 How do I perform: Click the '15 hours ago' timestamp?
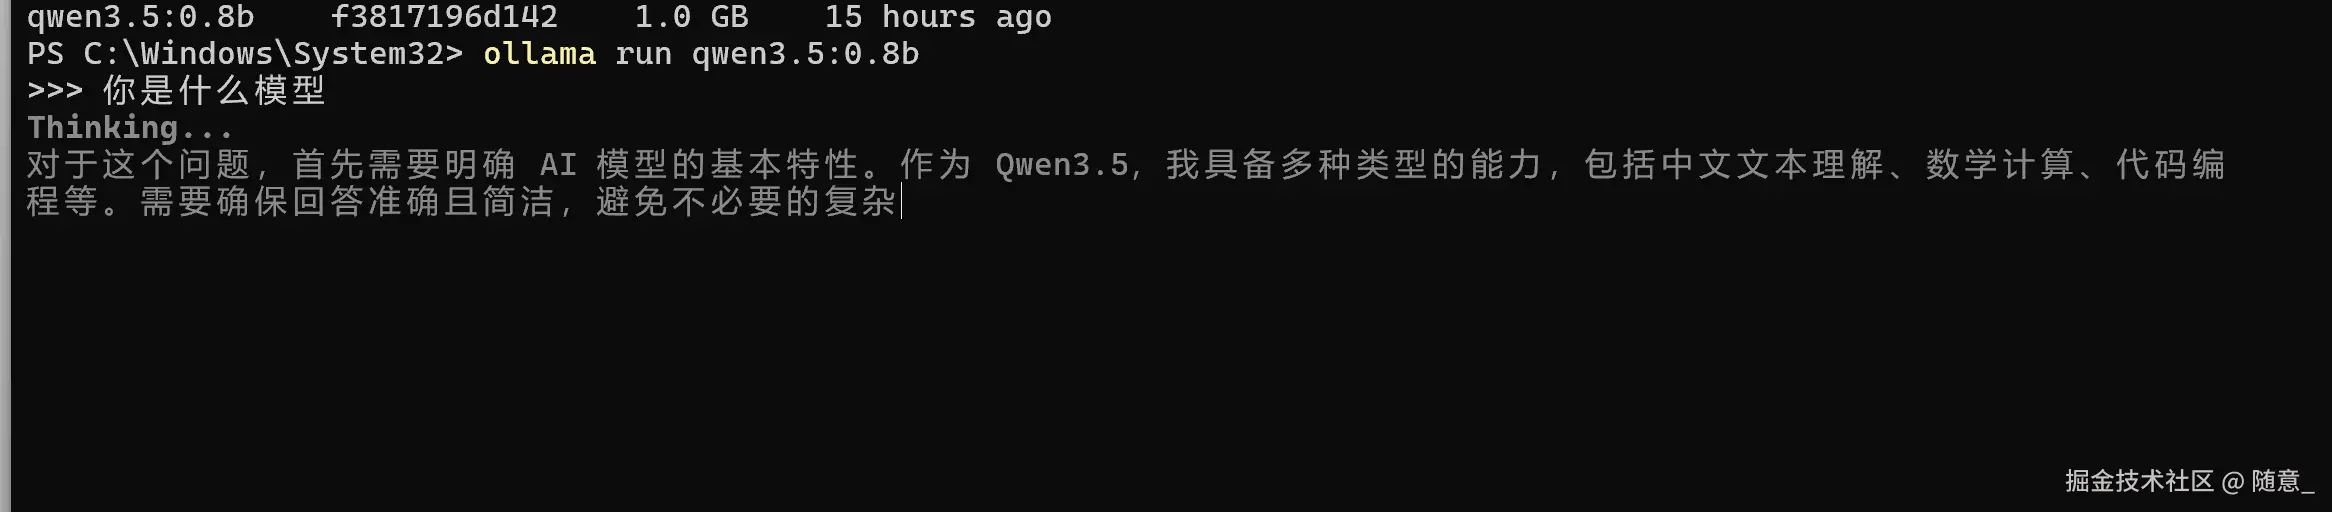(x=937, y=18)
